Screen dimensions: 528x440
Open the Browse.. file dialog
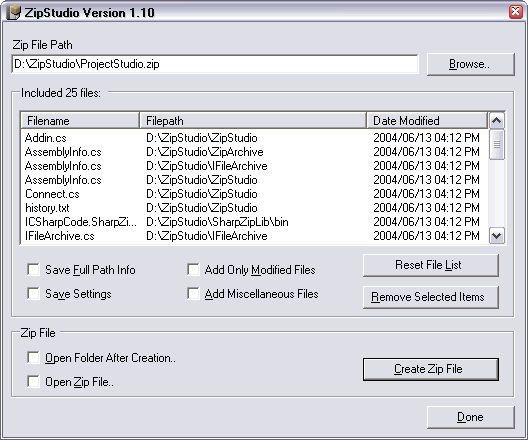click(470, 64)
